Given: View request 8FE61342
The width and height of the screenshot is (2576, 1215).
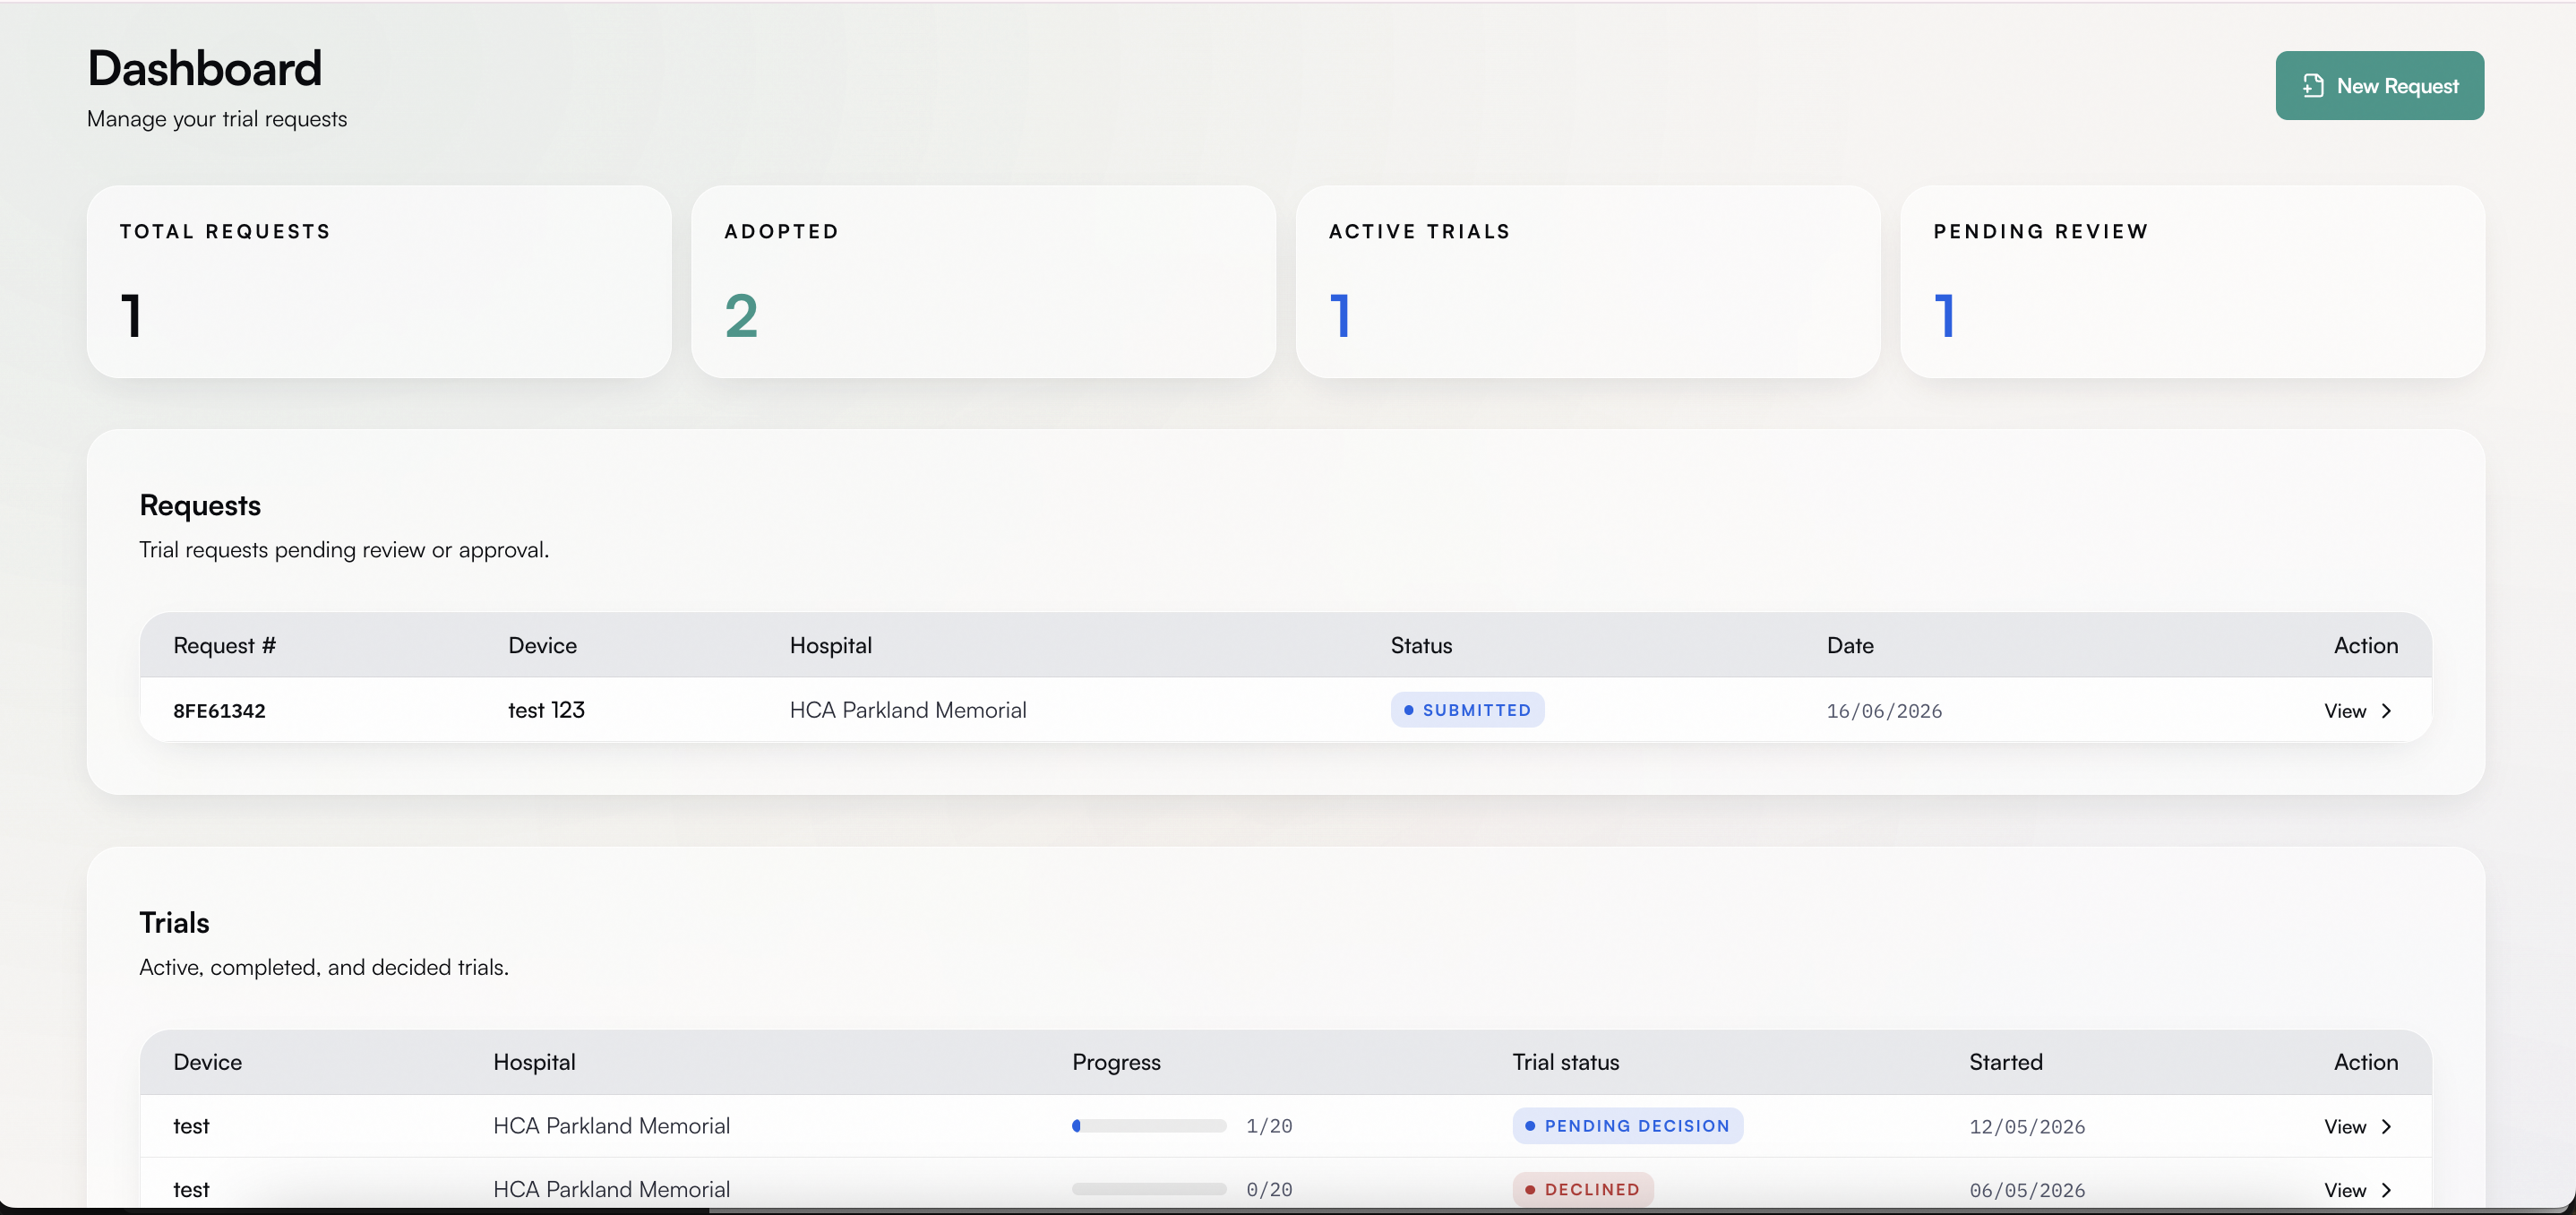Looking at the screenshot, I should [2358, 711].
